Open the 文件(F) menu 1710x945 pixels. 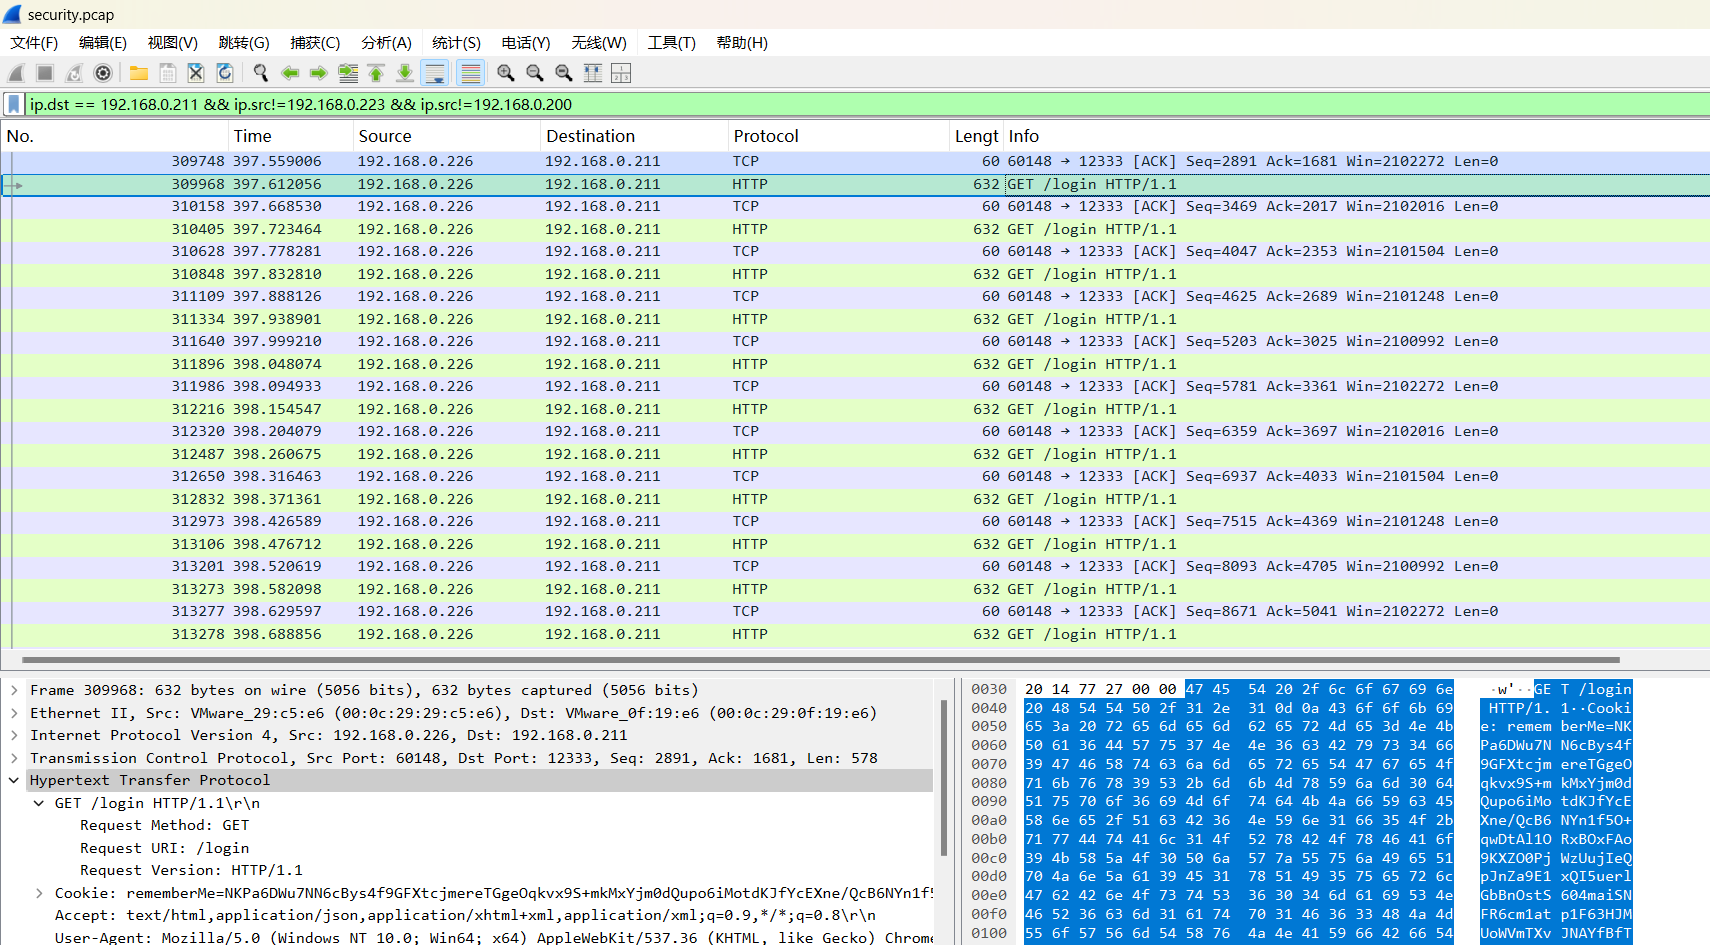click(34, 43)
